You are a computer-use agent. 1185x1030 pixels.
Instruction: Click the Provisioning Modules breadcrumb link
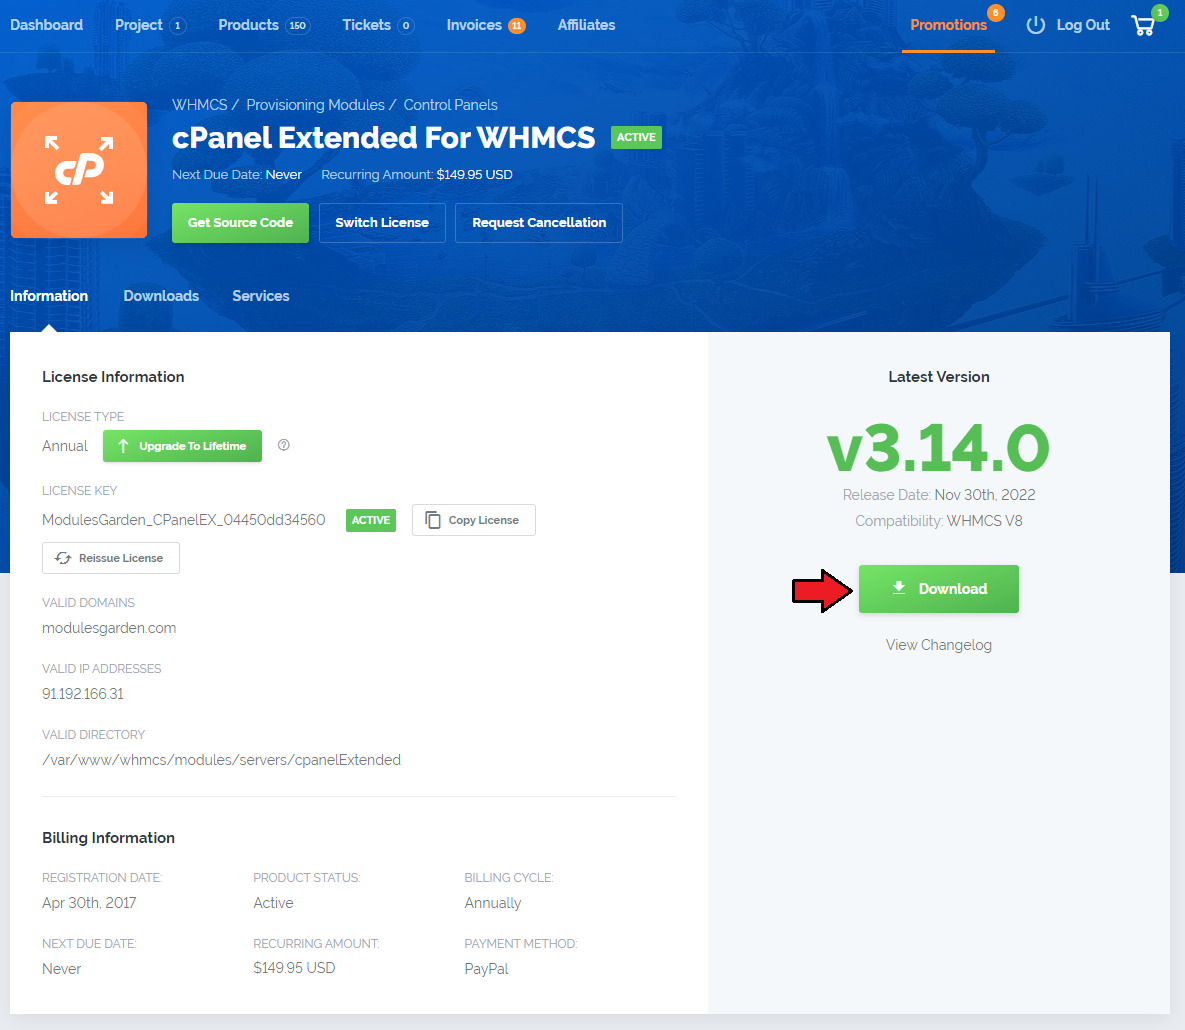click(315, 105)
